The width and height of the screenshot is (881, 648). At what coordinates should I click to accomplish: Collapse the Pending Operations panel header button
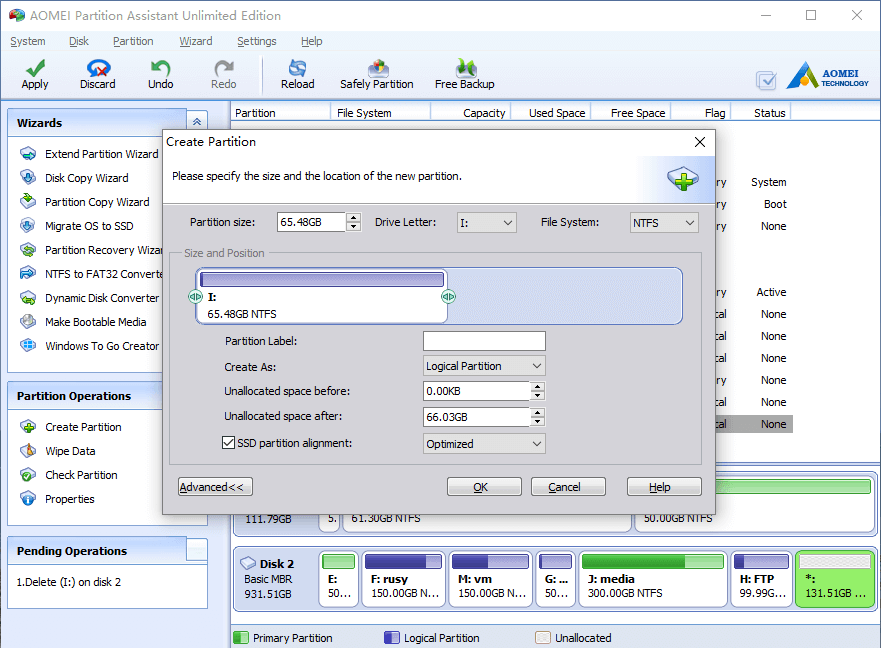[197, 550]
